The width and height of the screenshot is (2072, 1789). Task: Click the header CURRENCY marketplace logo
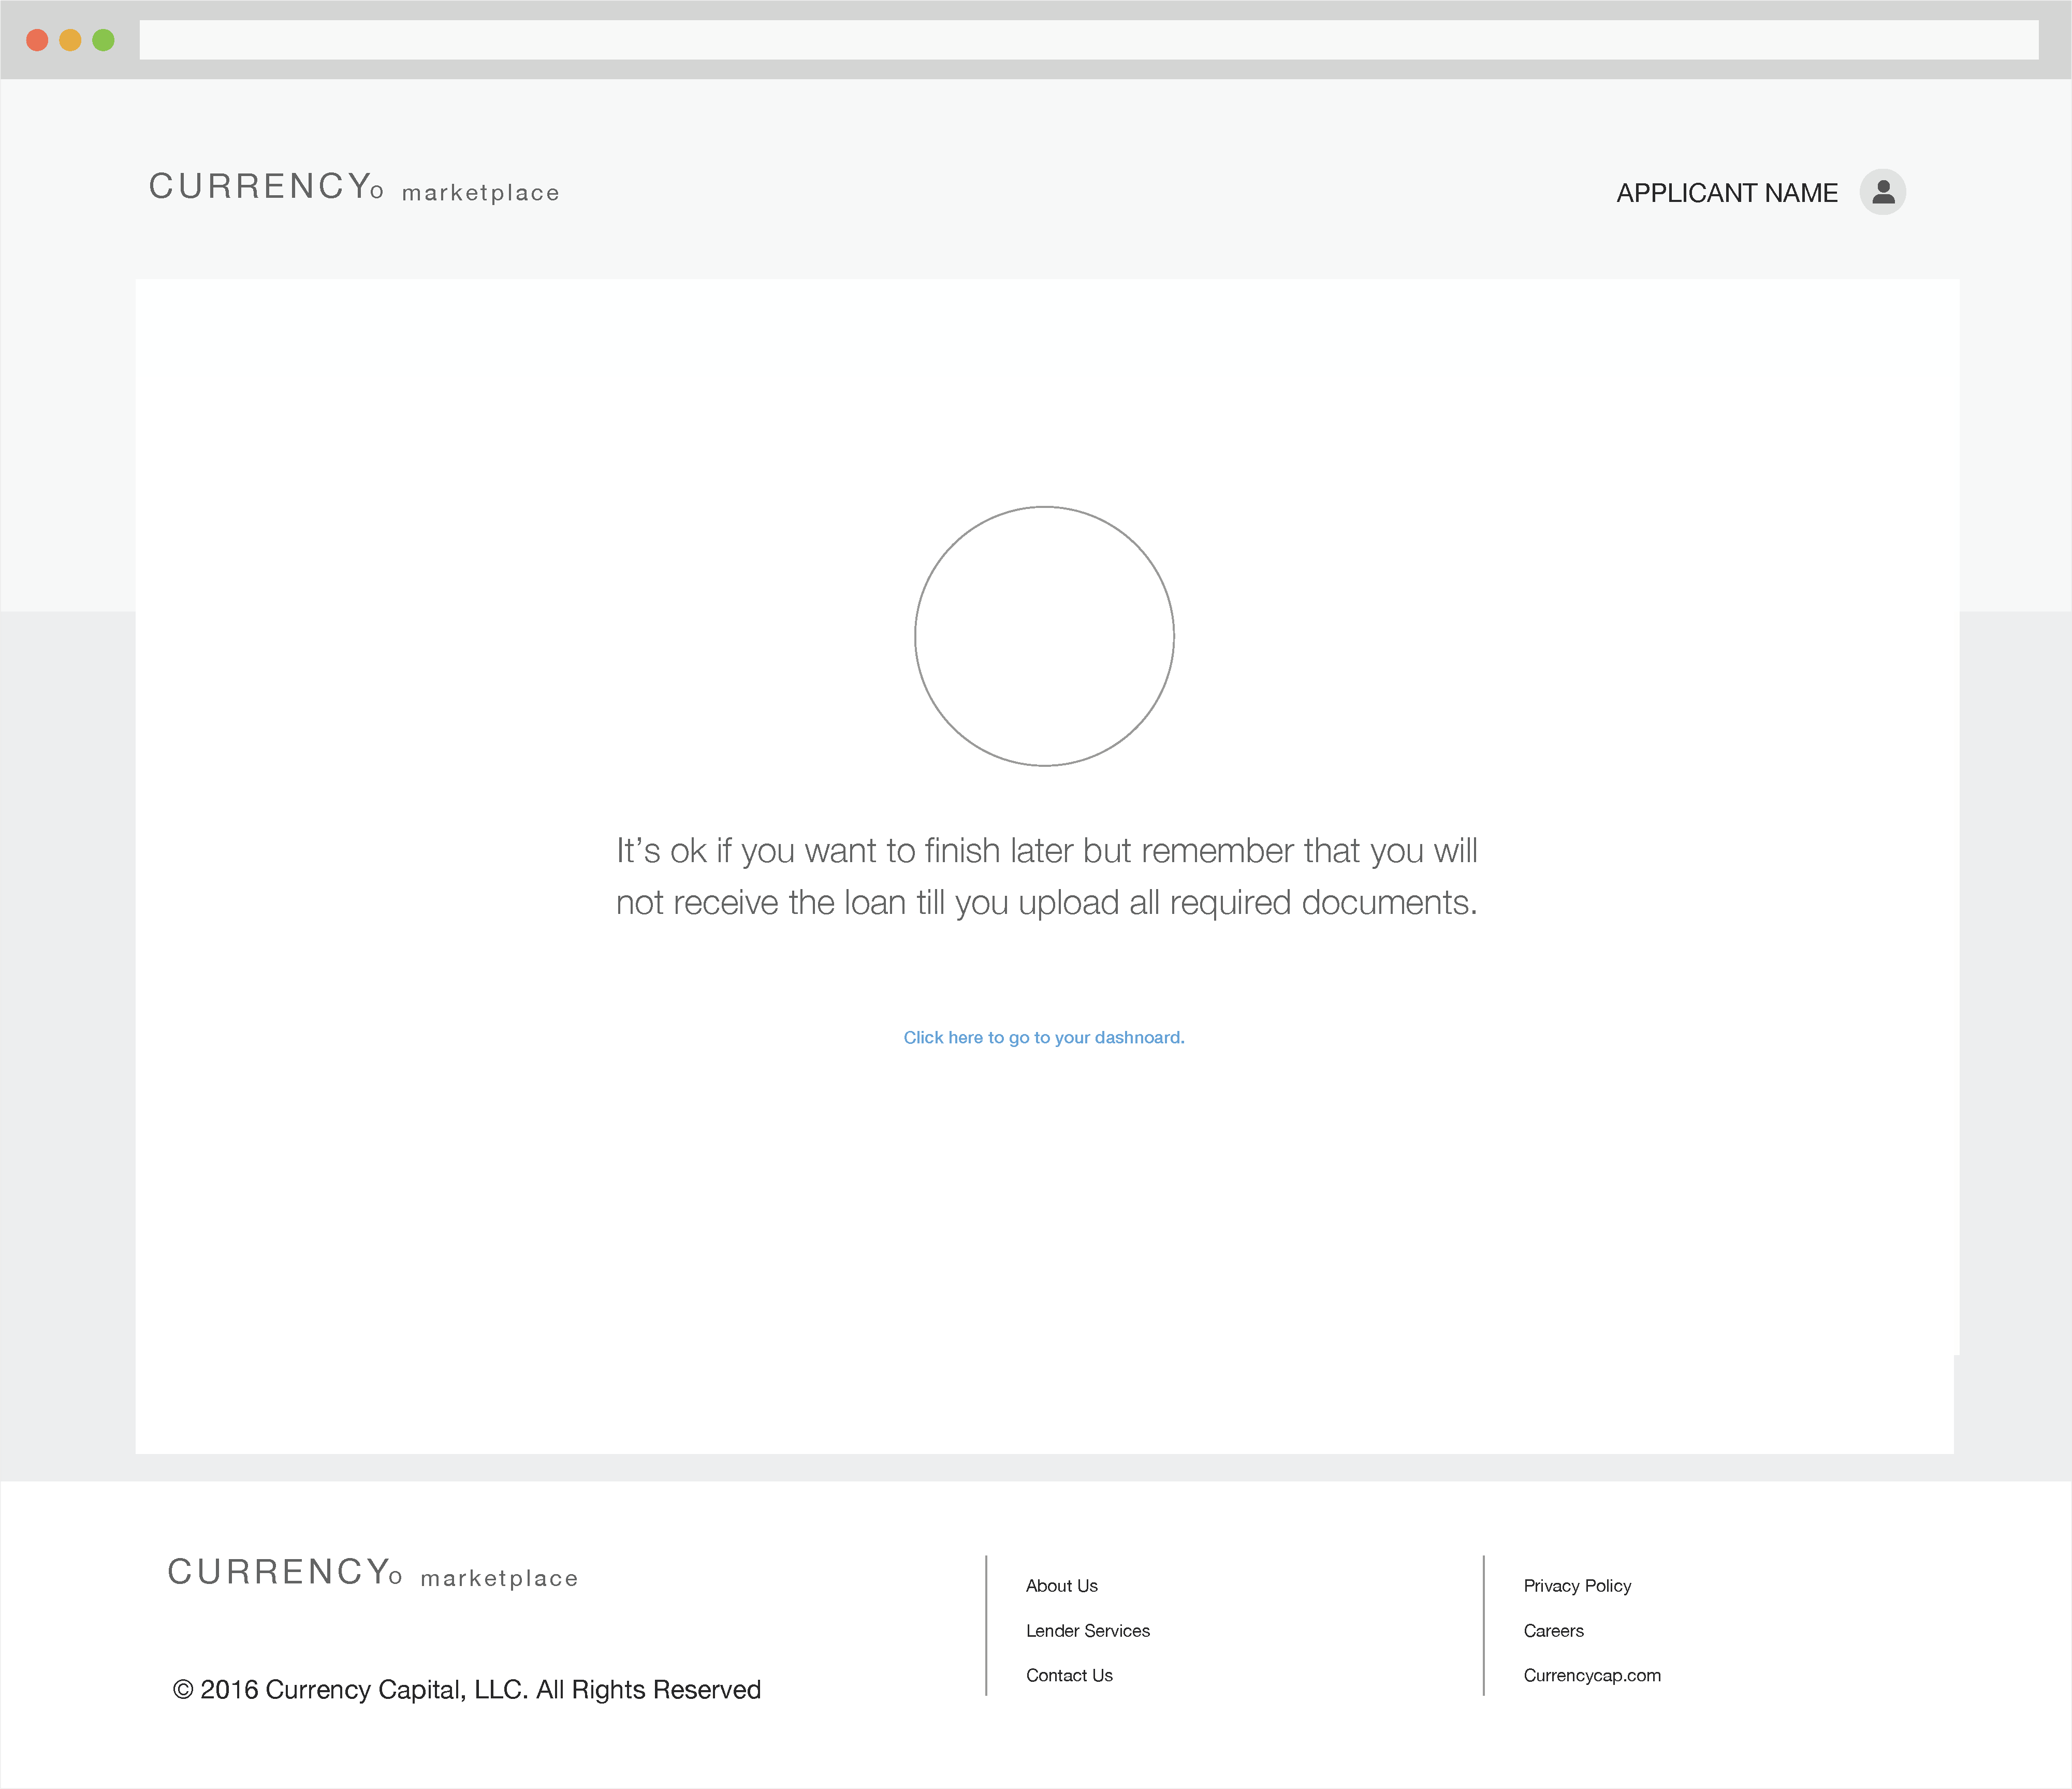(x=353, y=187)
